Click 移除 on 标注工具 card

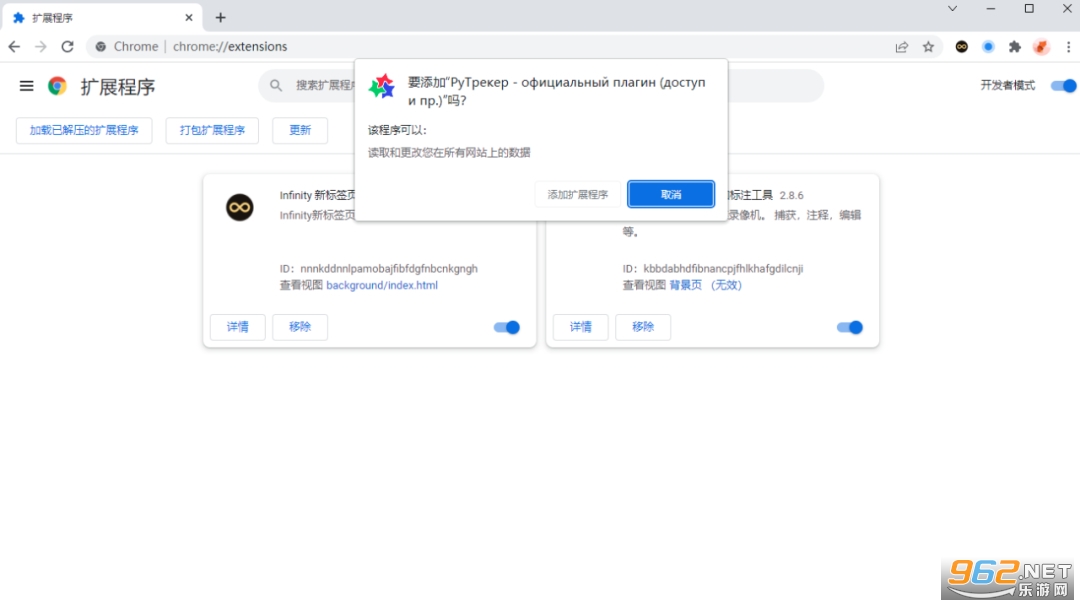pos(643,327)
